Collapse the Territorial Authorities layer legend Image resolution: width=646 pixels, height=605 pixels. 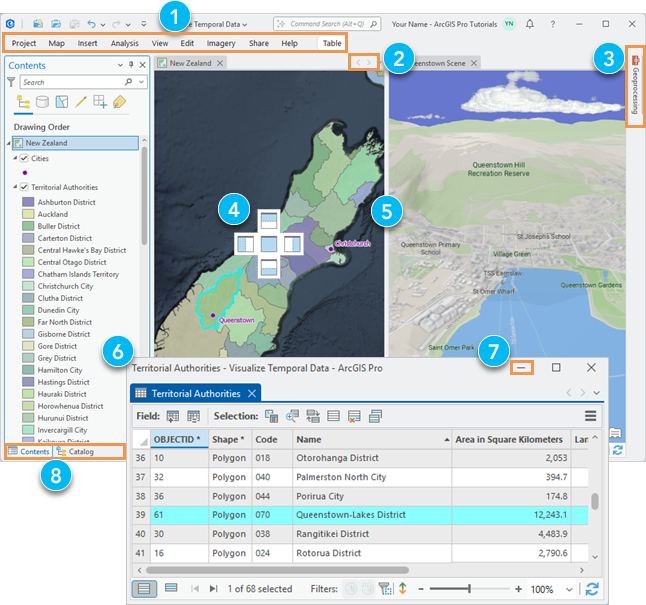[x=15, y=187]
